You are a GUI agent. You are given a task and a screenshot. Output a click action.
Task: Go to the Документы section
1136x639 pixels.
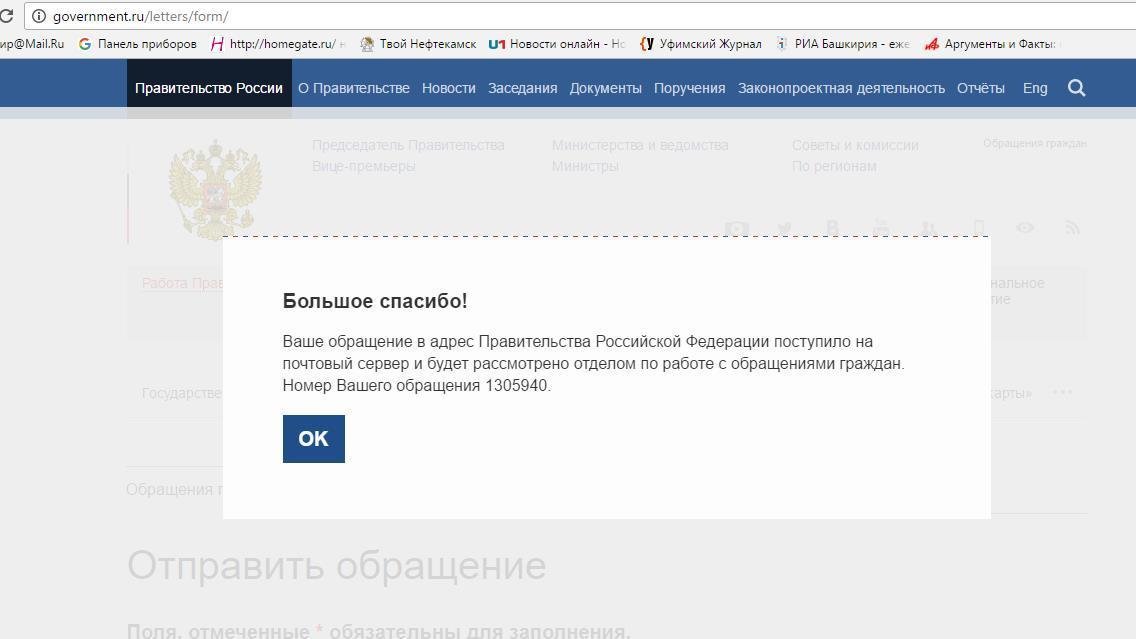(x=605, y=88)
